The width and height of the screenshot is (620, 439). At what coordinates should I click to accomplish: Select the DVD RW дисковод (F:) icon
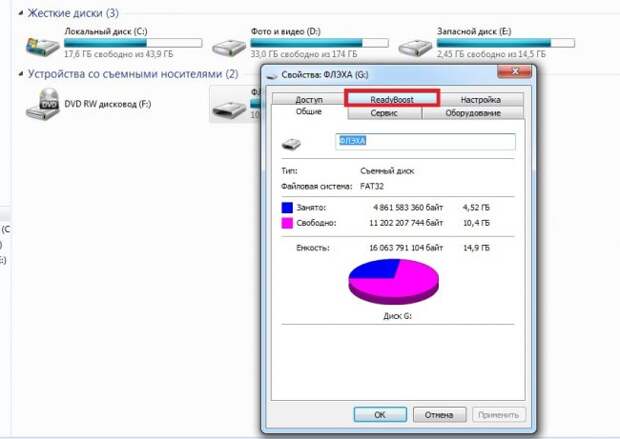click(x=42, y=104)
